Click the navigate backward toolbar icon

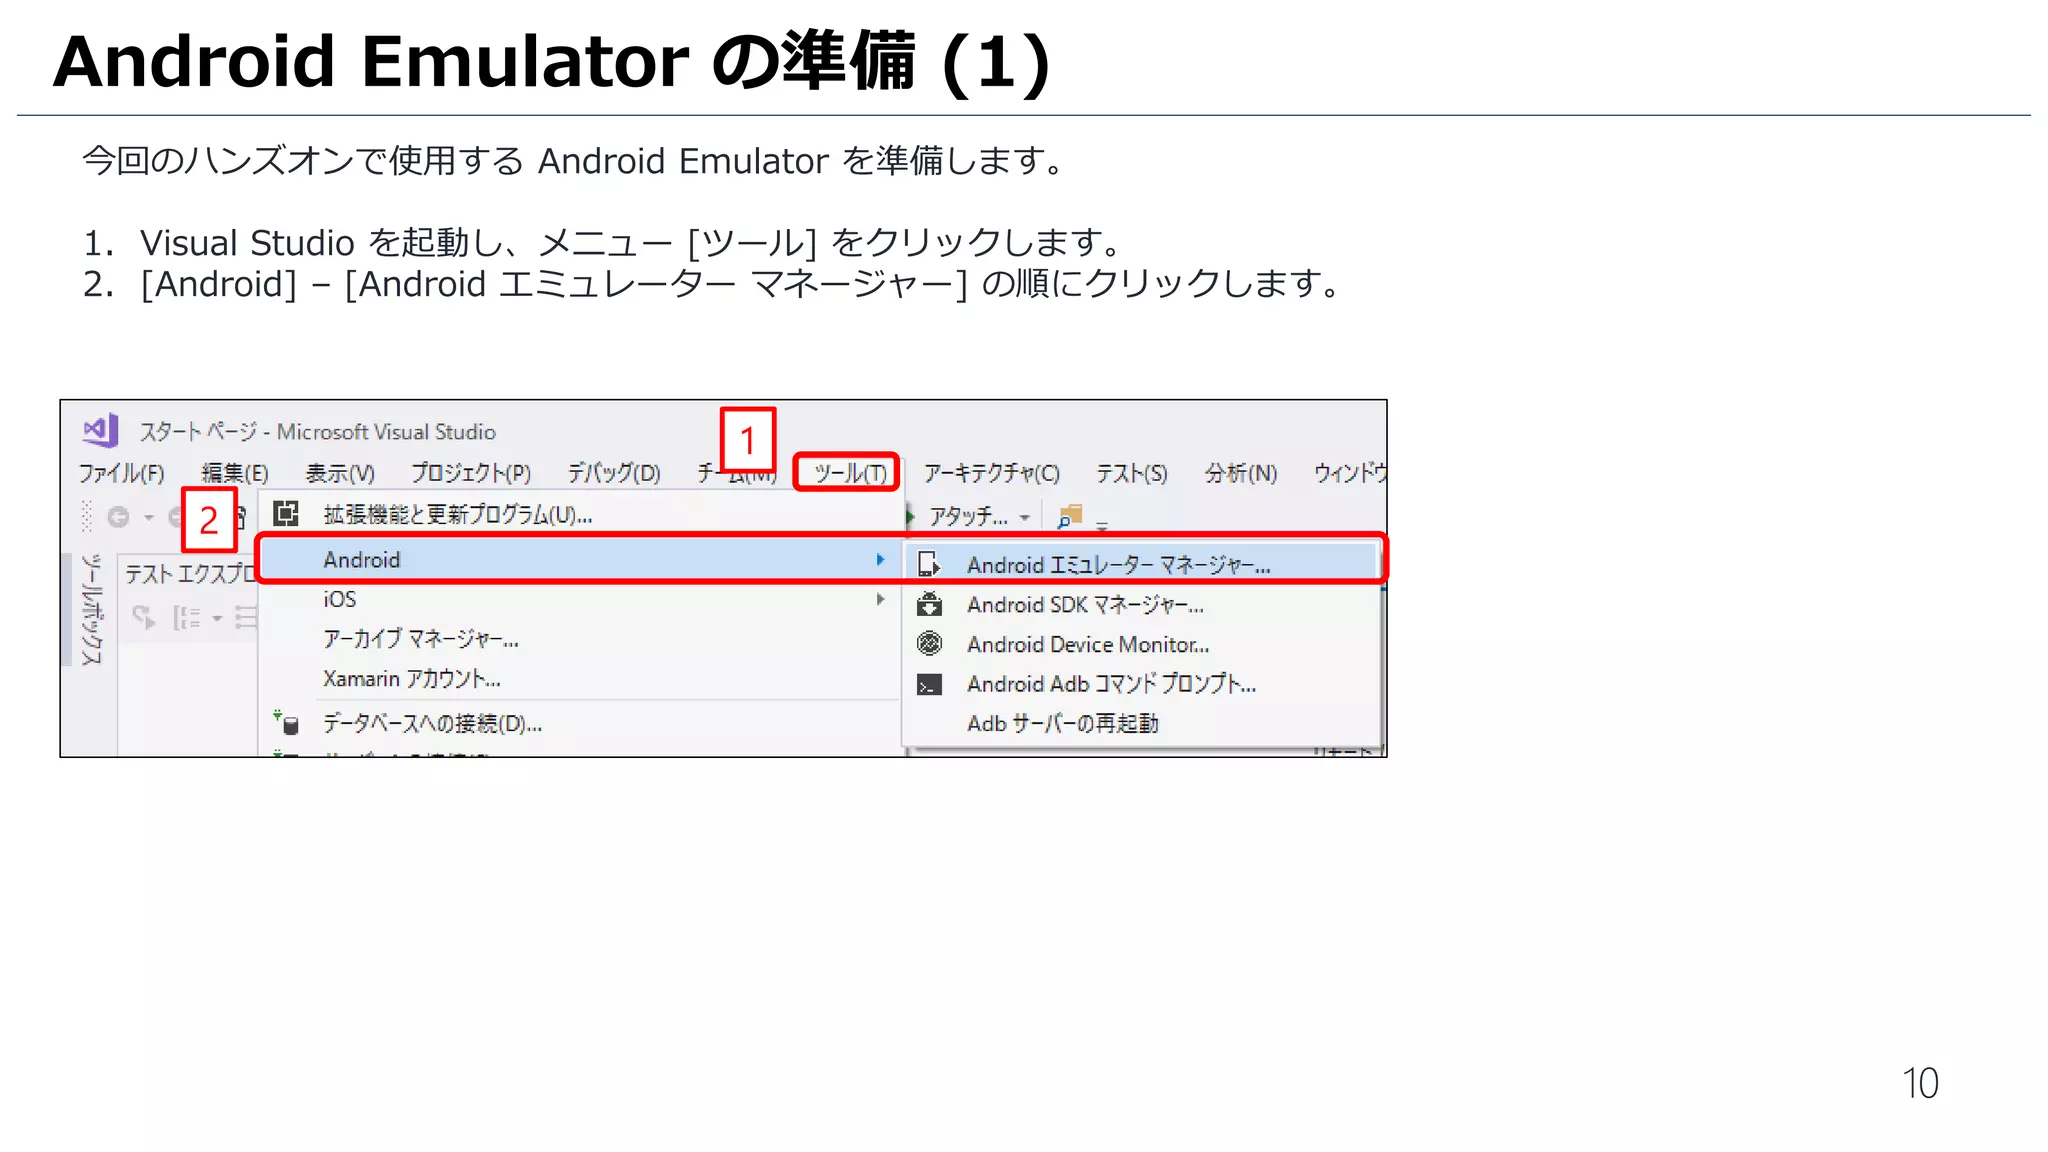coord(118,517)
